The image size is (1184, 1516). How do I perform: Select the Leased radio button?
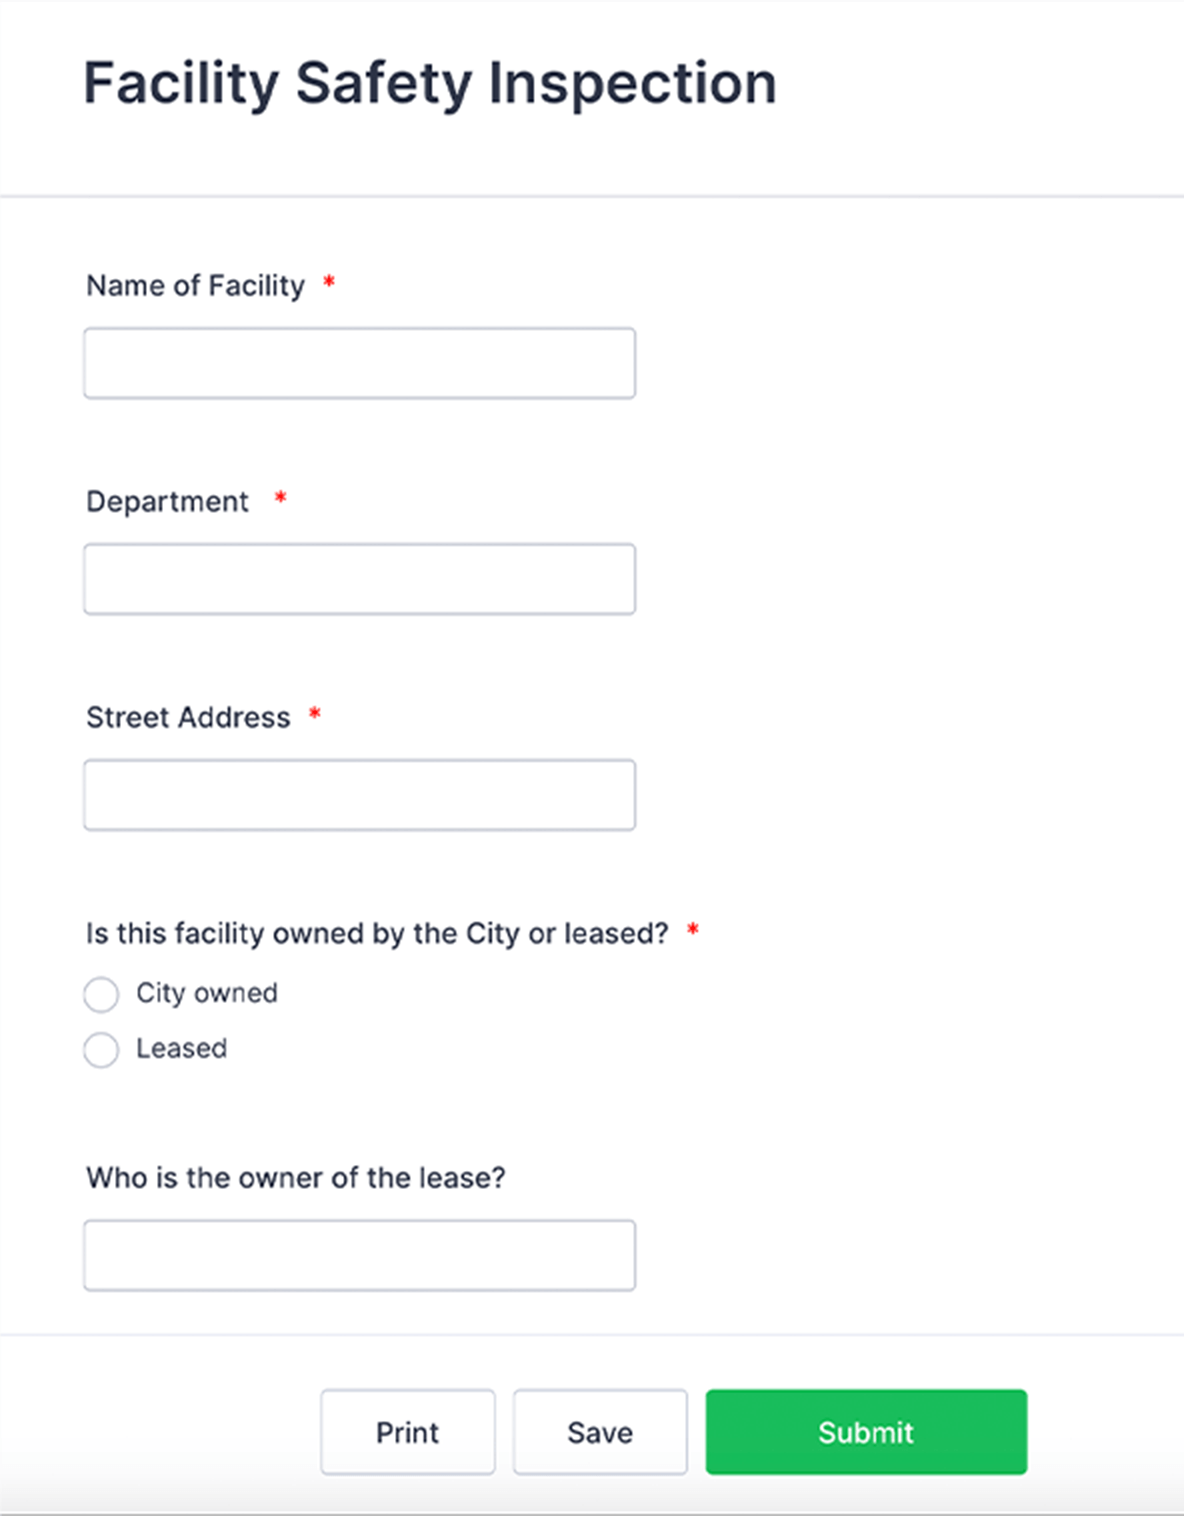coord(101,1050)
